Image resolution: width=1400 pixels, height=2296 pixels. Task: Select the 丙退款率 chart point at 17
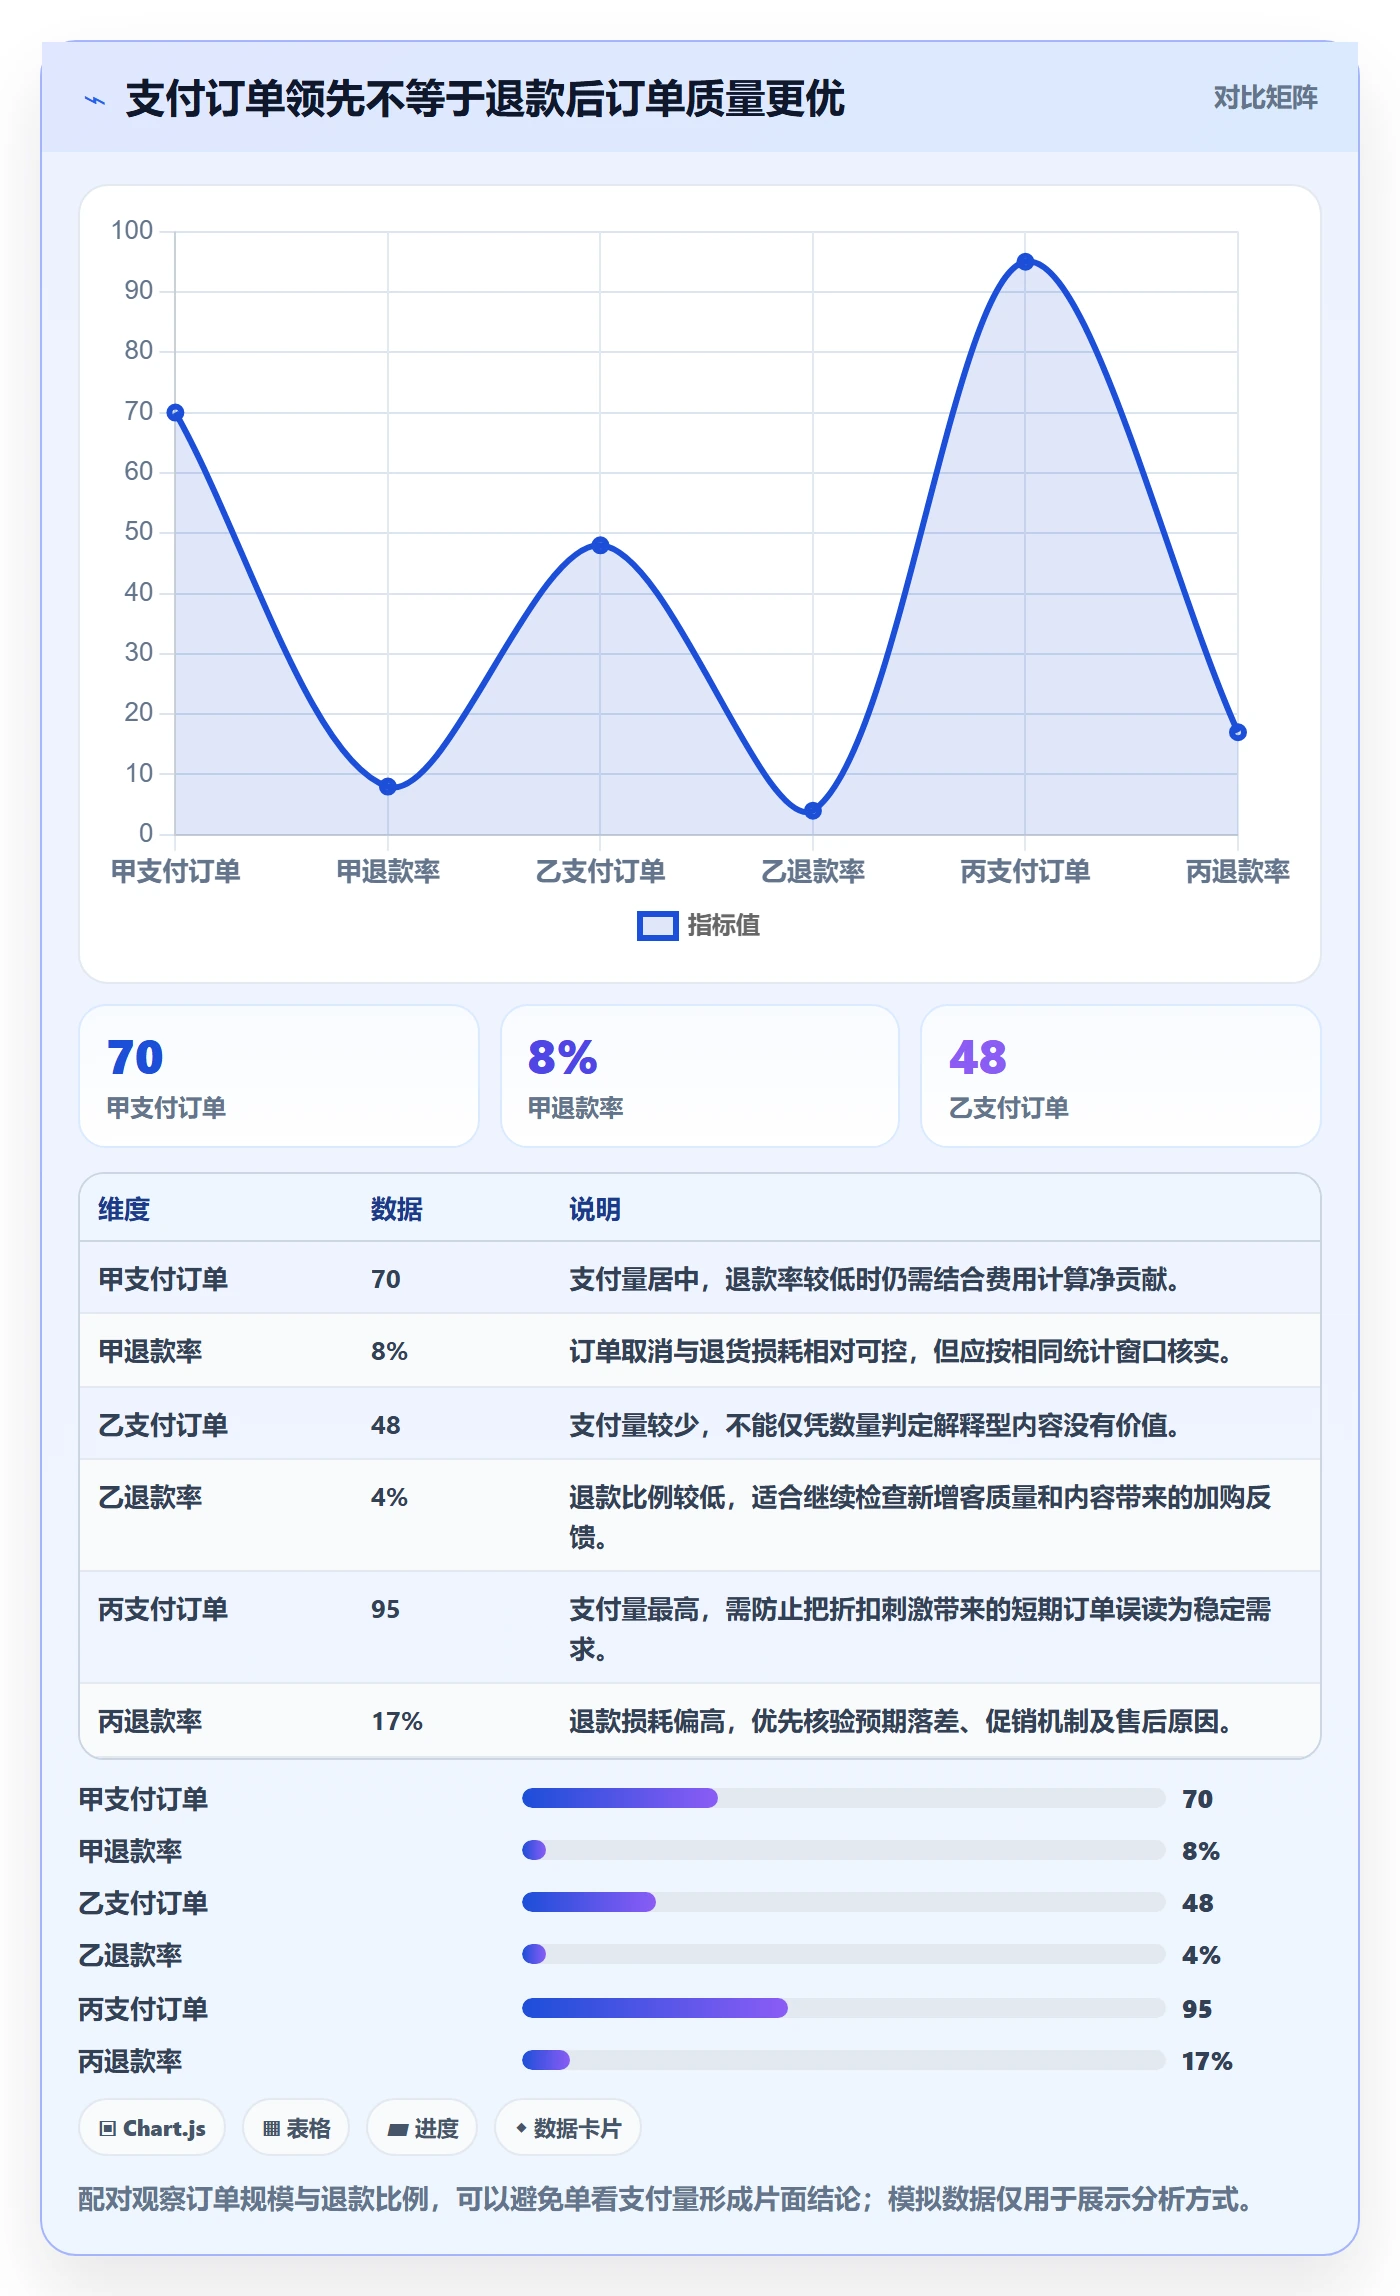point(1238,732)
